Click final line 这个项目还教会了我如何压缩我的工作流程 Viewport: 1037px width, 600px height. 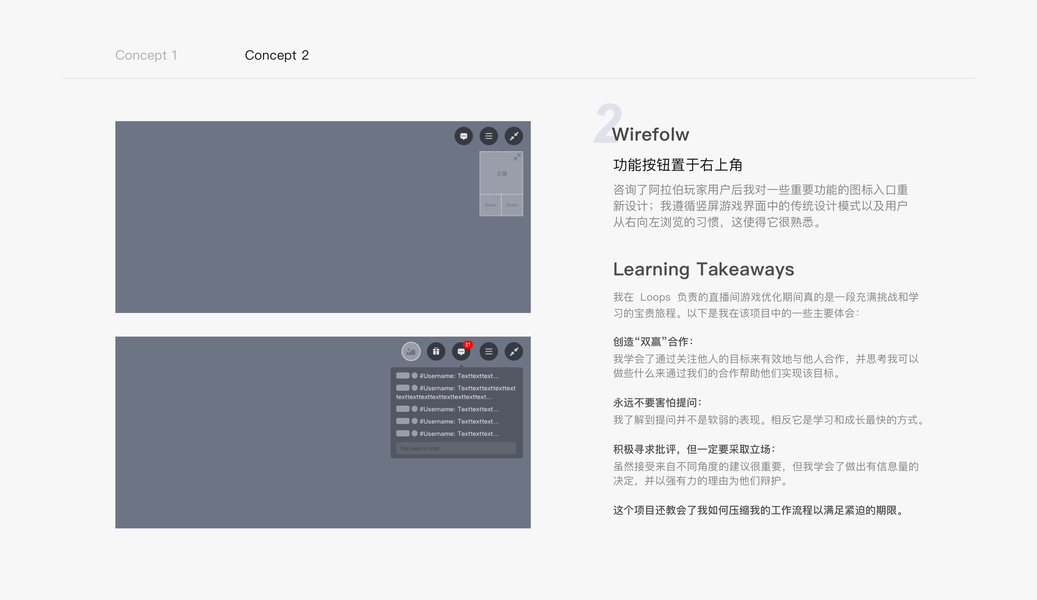759,510
